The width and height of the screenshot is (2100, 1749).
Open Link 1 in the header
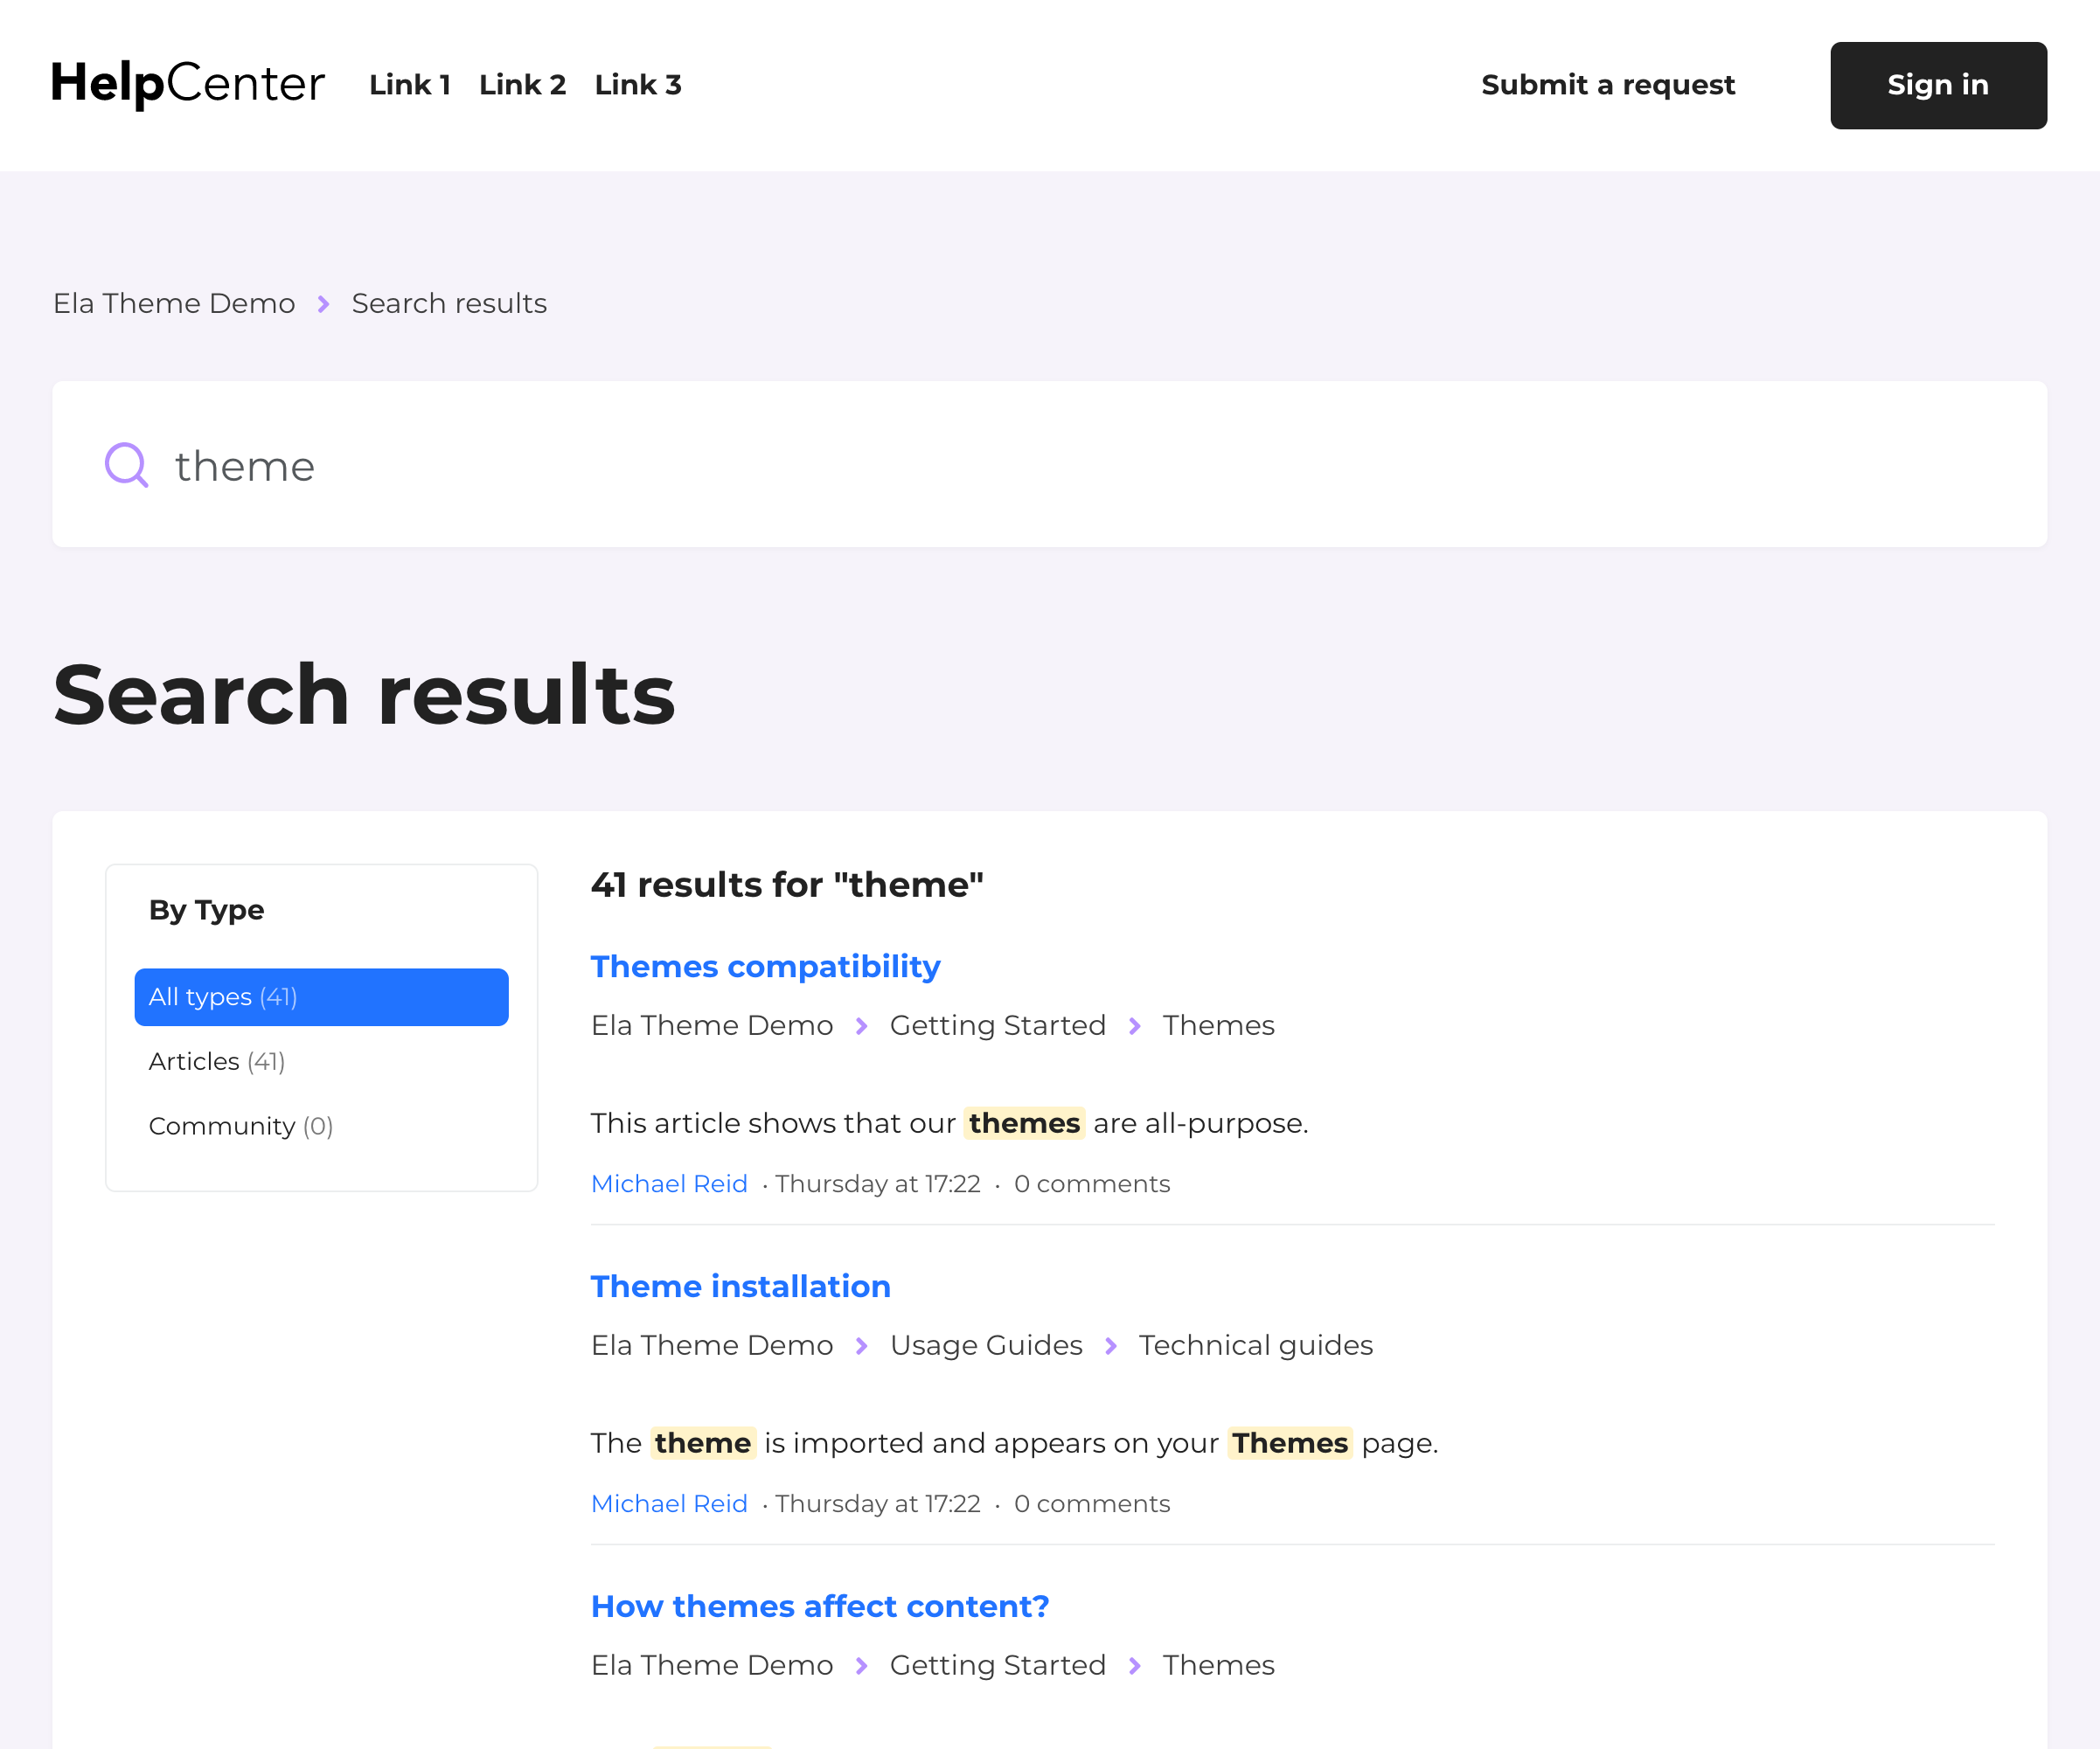410,85
